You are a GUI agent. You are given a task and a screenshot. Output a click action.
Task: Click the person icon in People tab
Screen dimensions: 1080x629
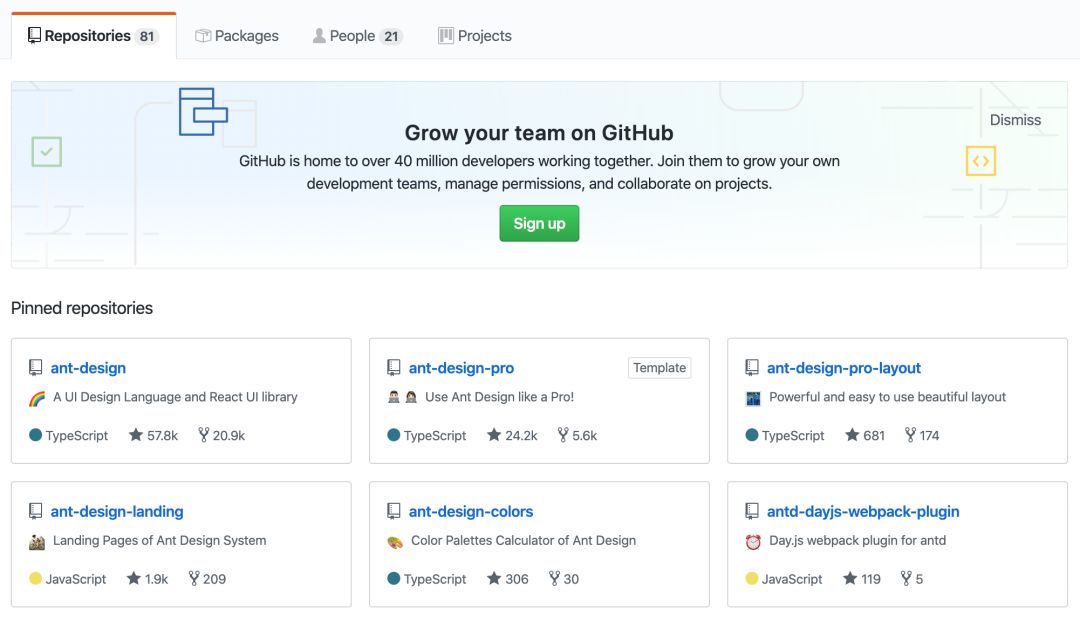319,36
